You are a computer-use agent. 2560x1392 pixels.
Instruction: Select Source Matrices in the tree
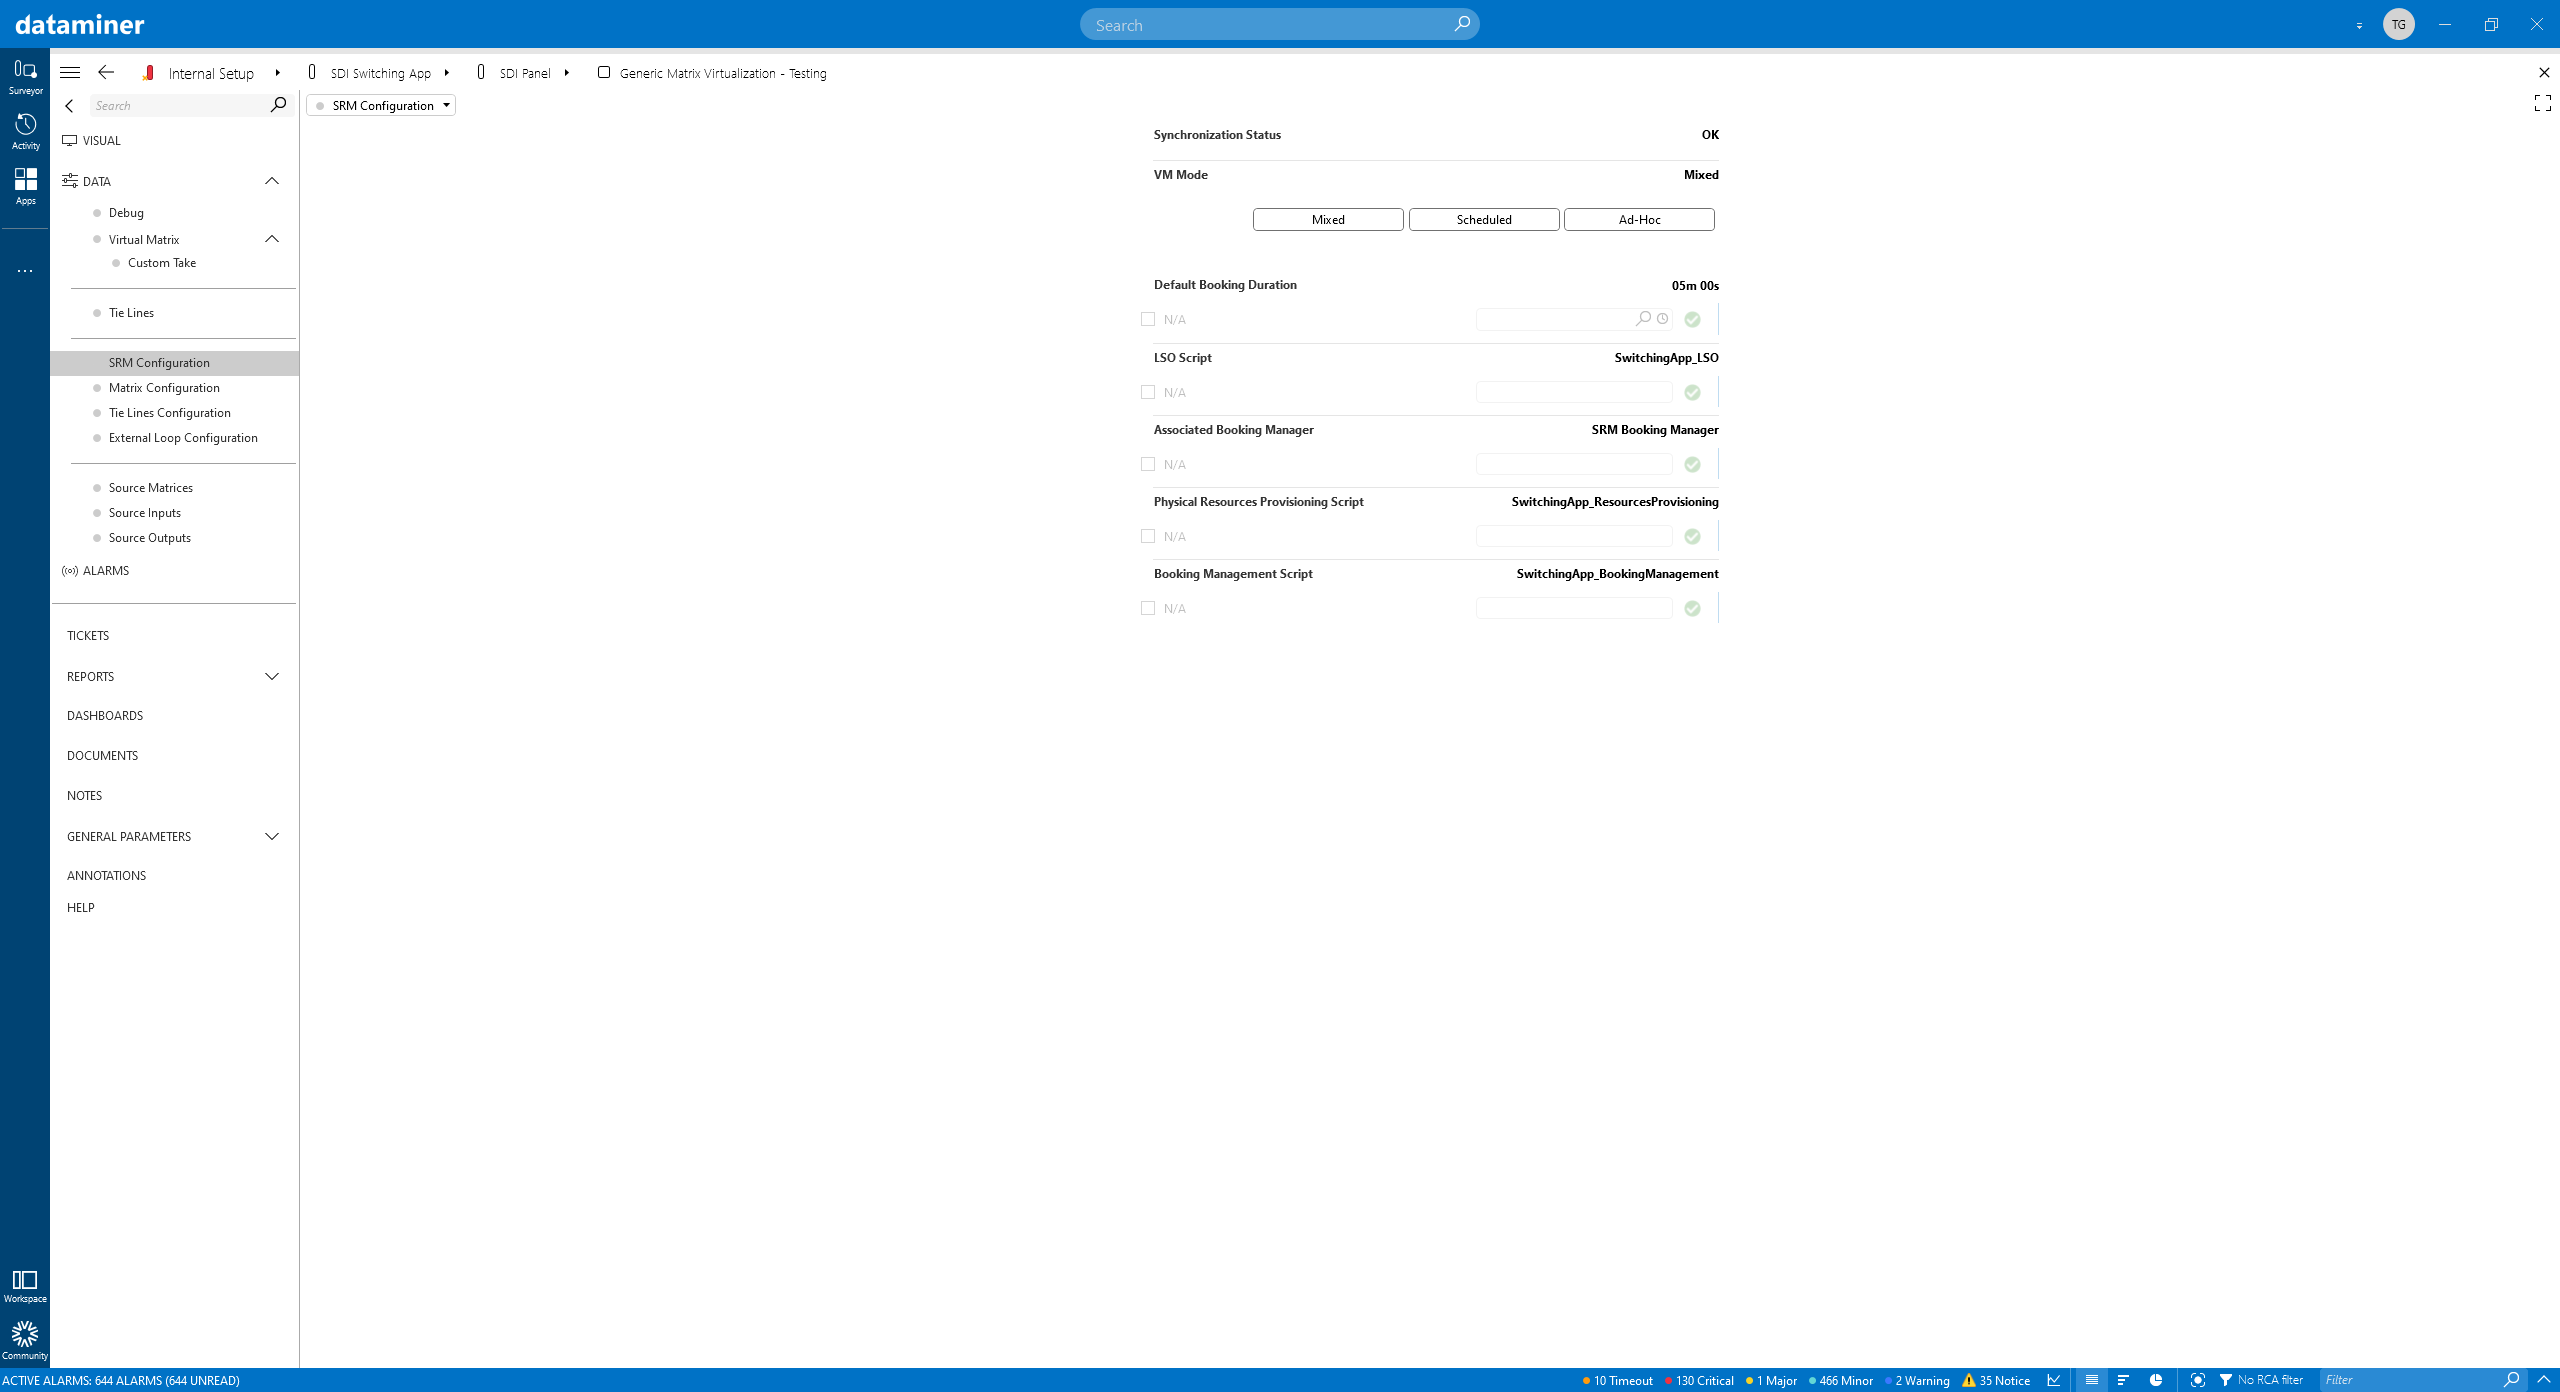(151, 488)
